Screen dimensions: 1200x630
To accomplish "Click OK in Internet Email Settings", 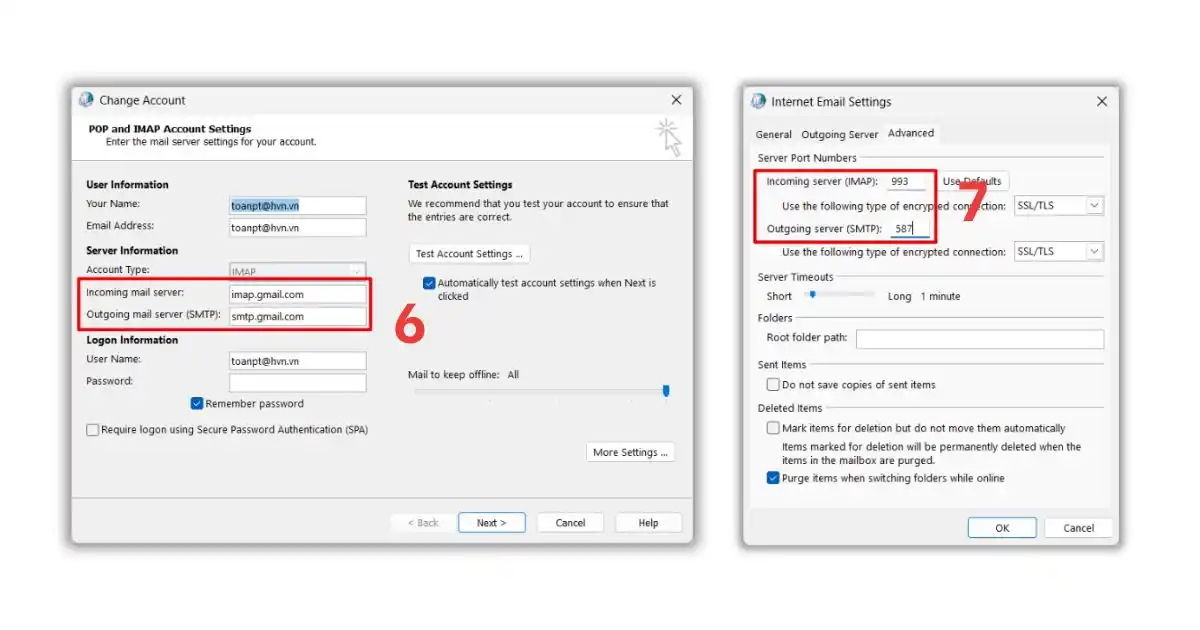I will tap(1002, 528).
